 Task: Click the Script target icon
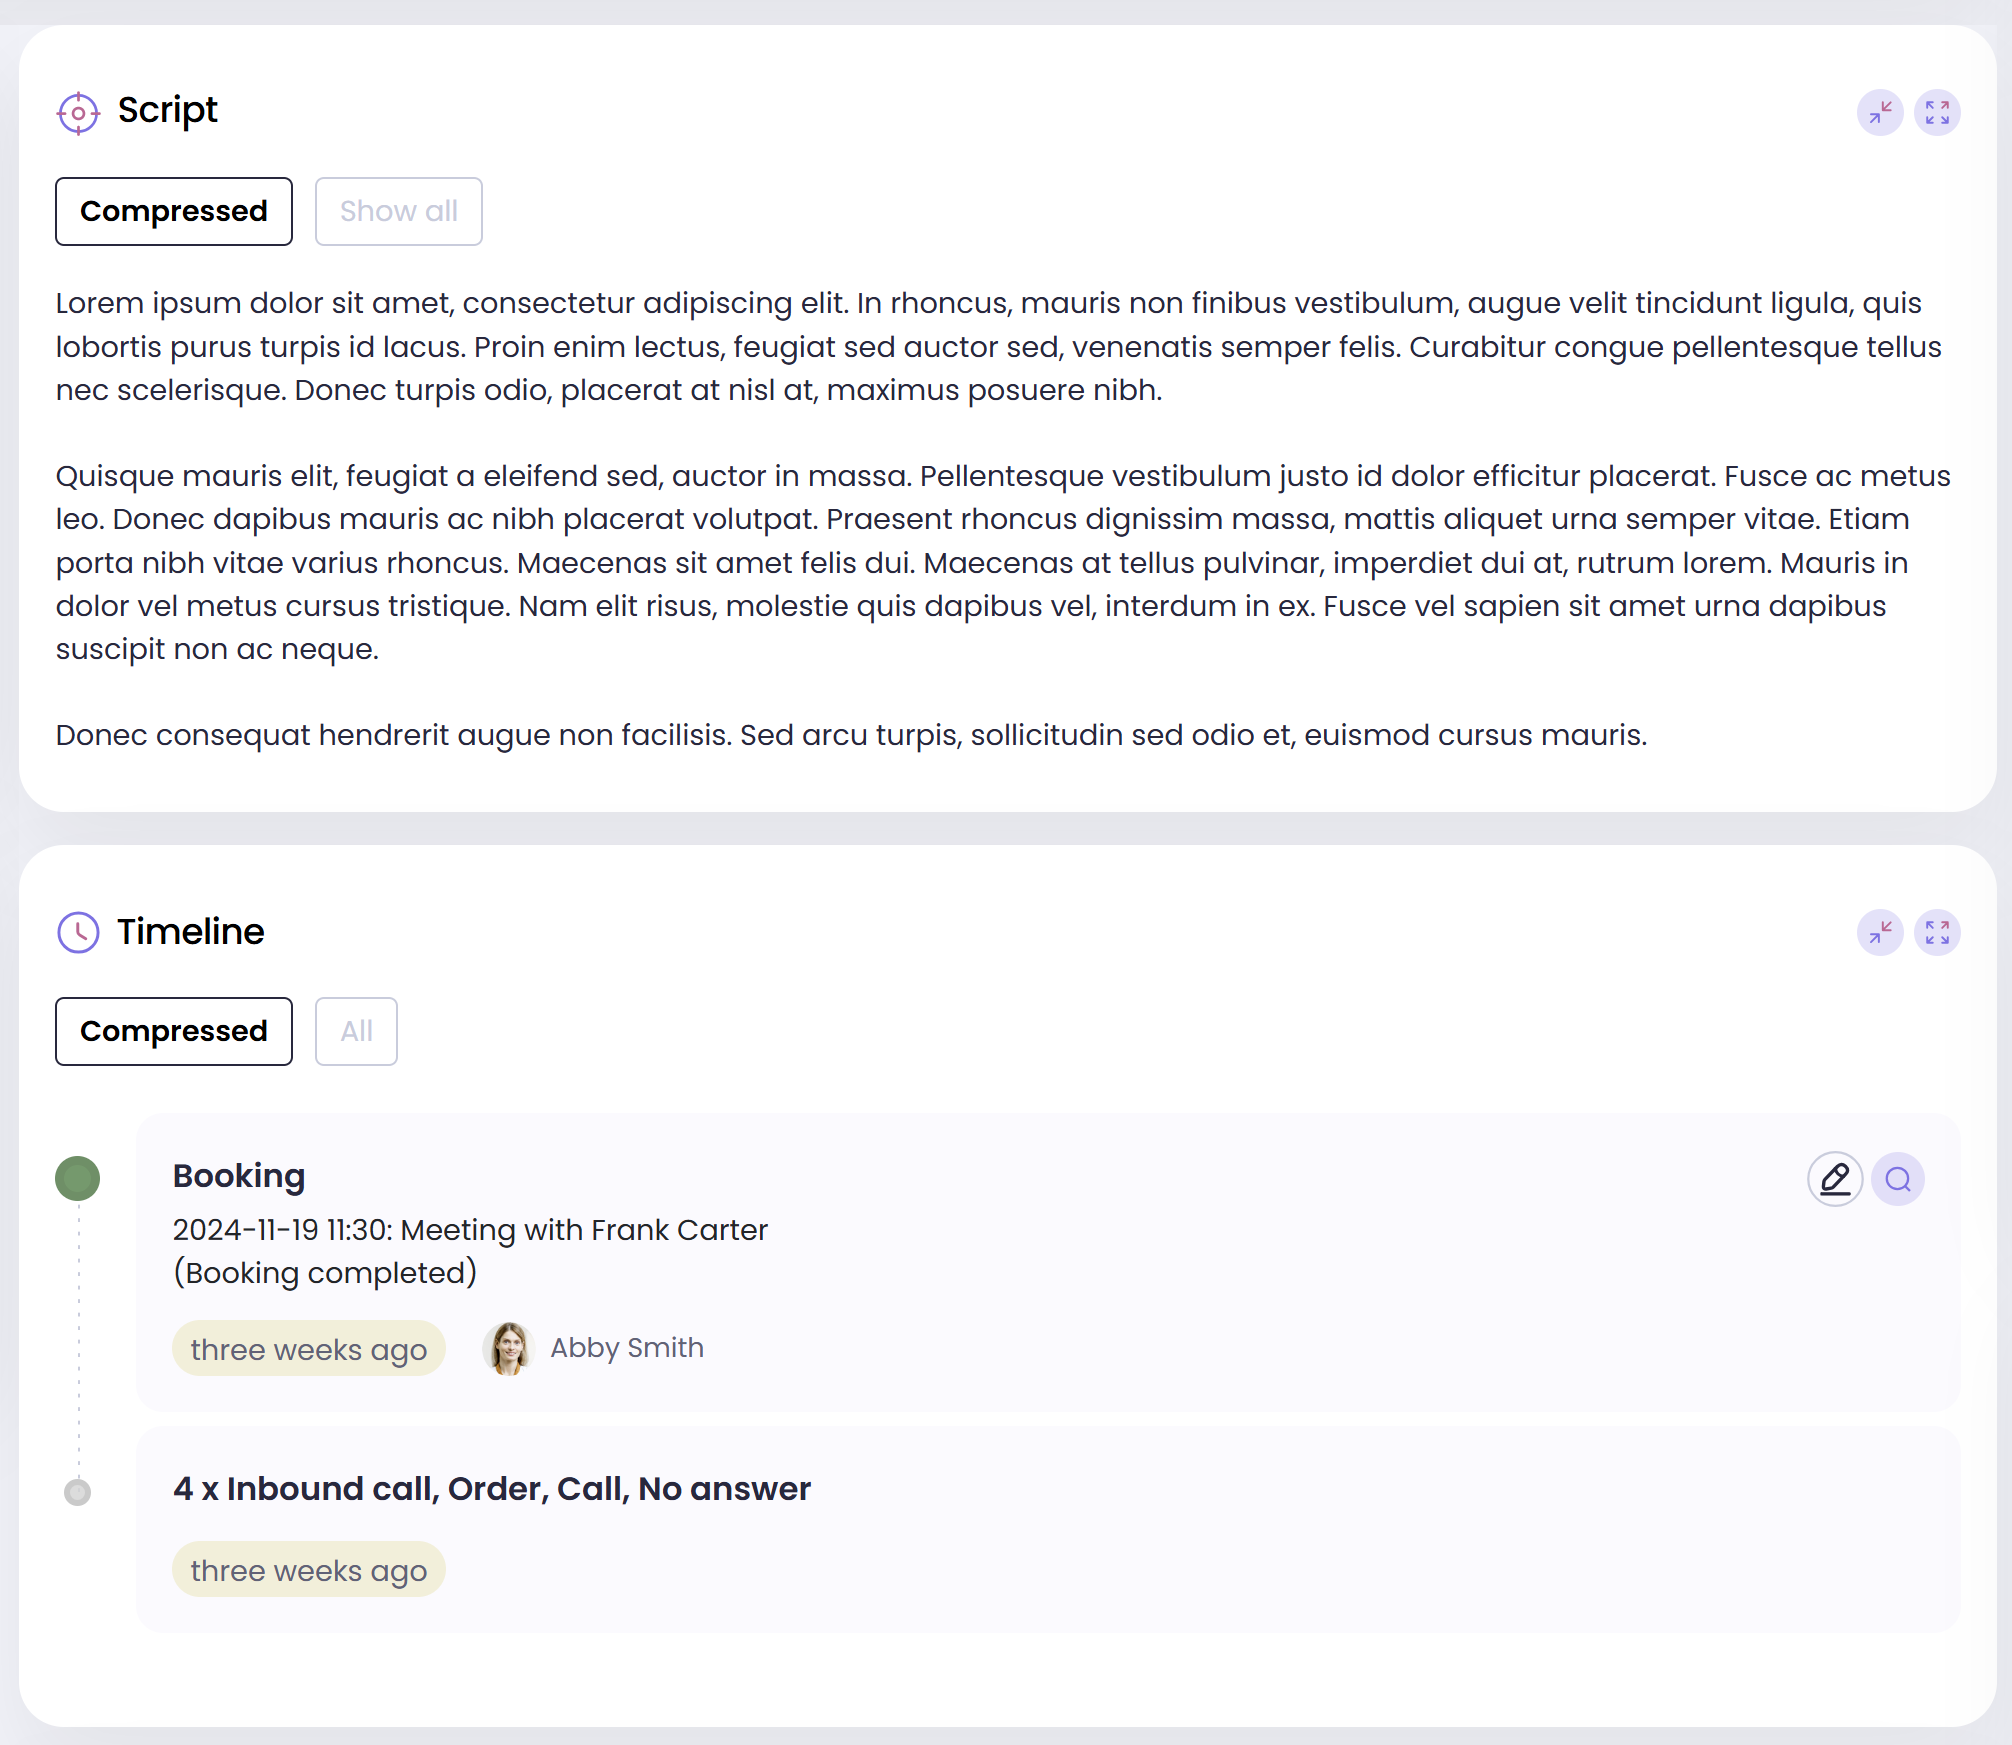click(78, 113)
